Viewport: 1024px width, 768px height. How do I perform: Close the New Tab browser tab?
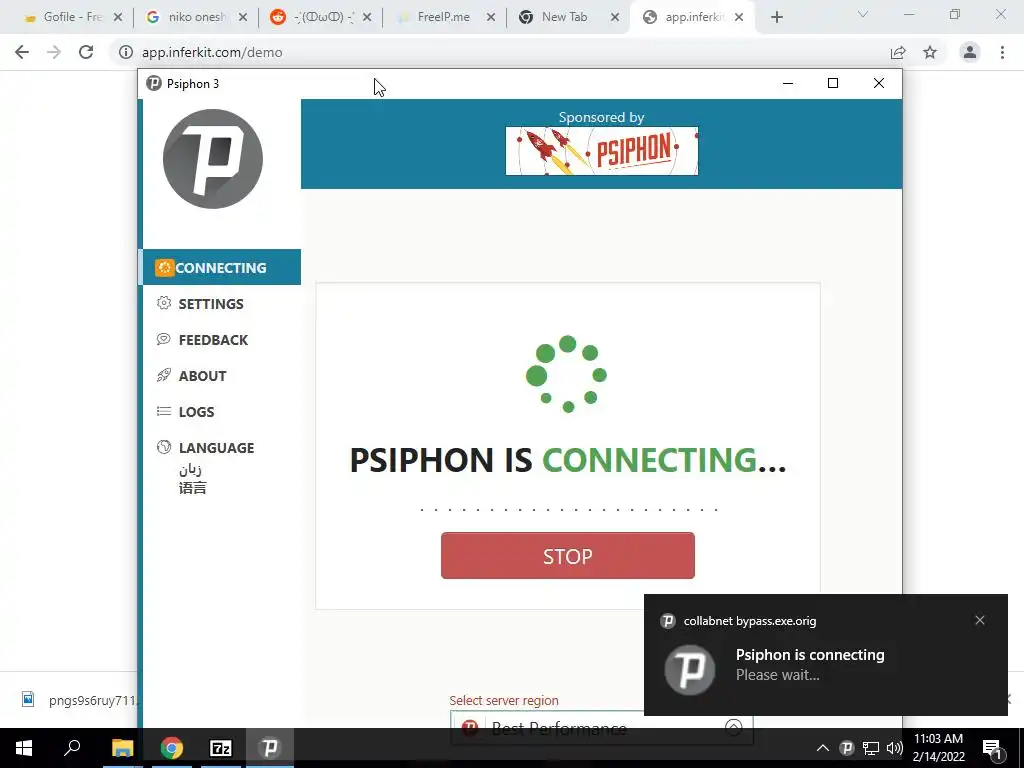coord(615,18)
